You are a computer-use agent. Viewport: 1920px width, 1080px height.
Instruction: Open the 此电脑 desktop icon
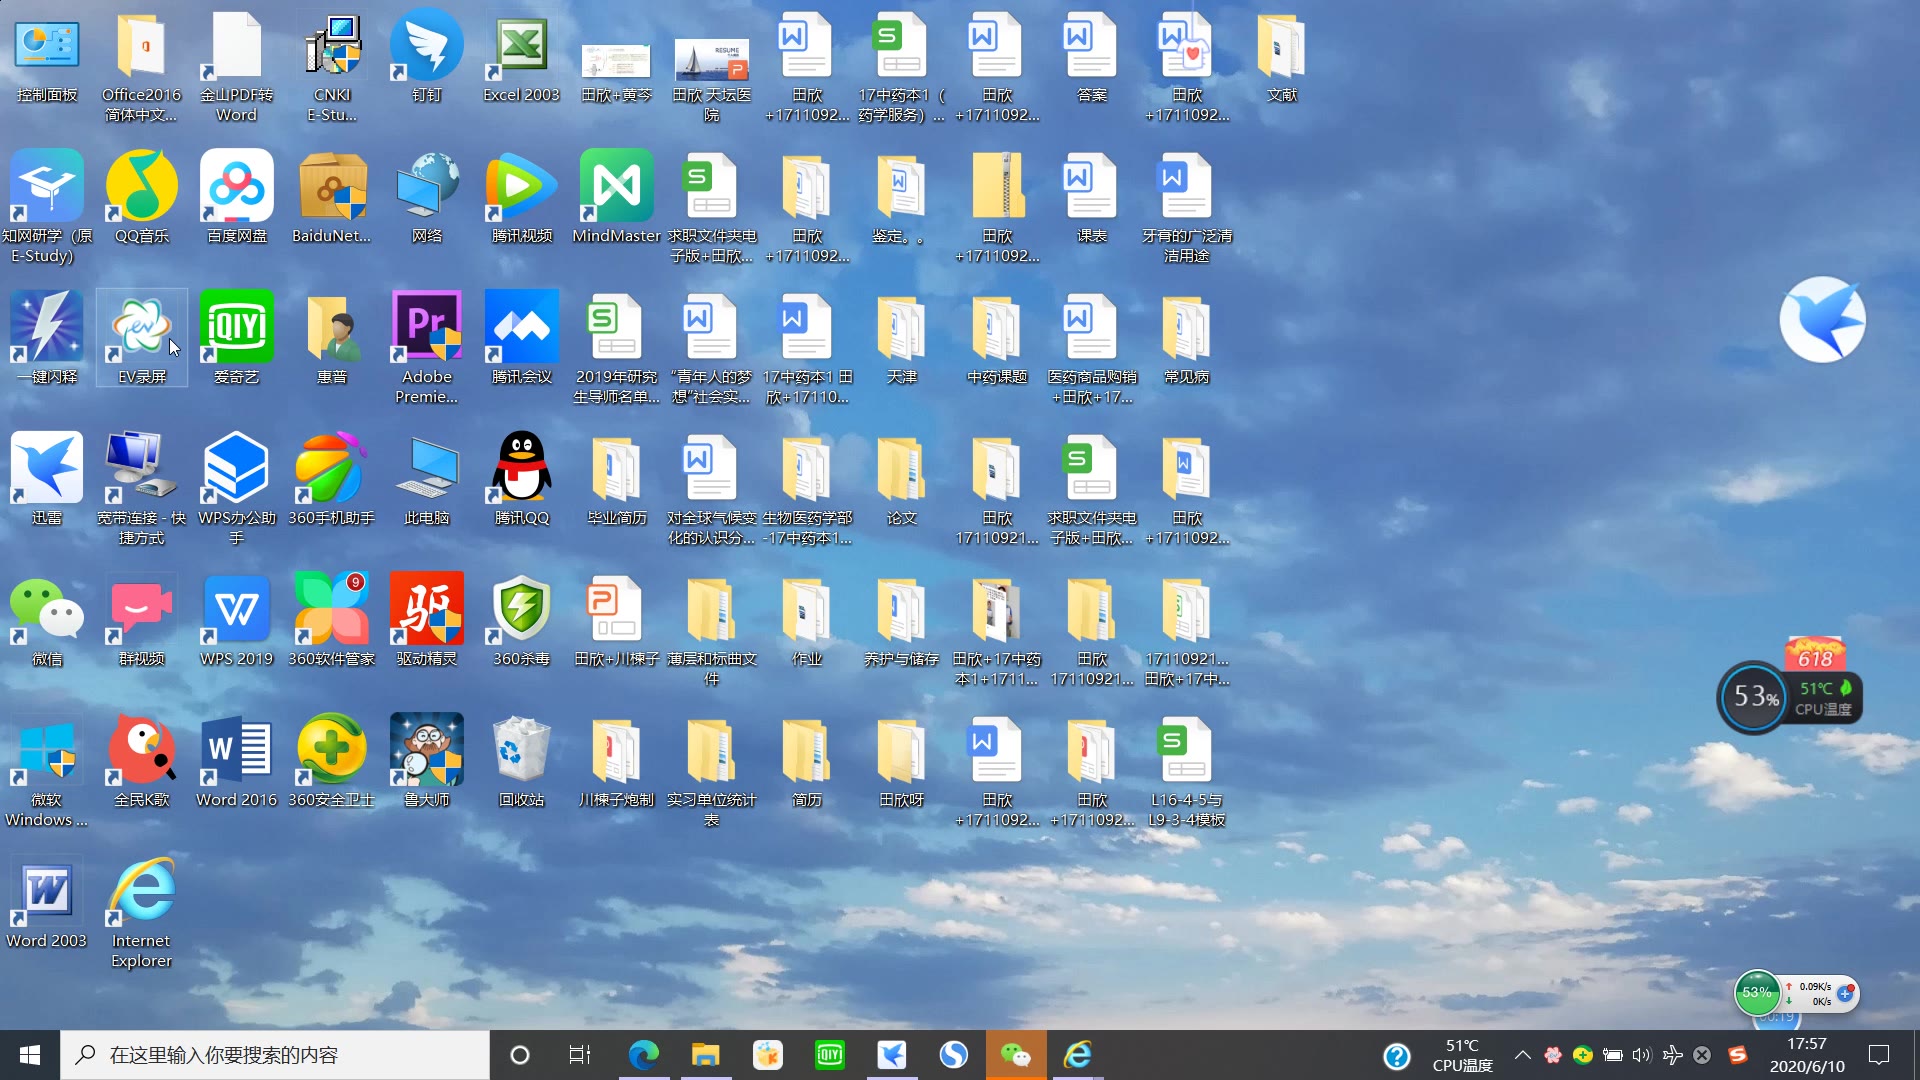coord(427,480)
